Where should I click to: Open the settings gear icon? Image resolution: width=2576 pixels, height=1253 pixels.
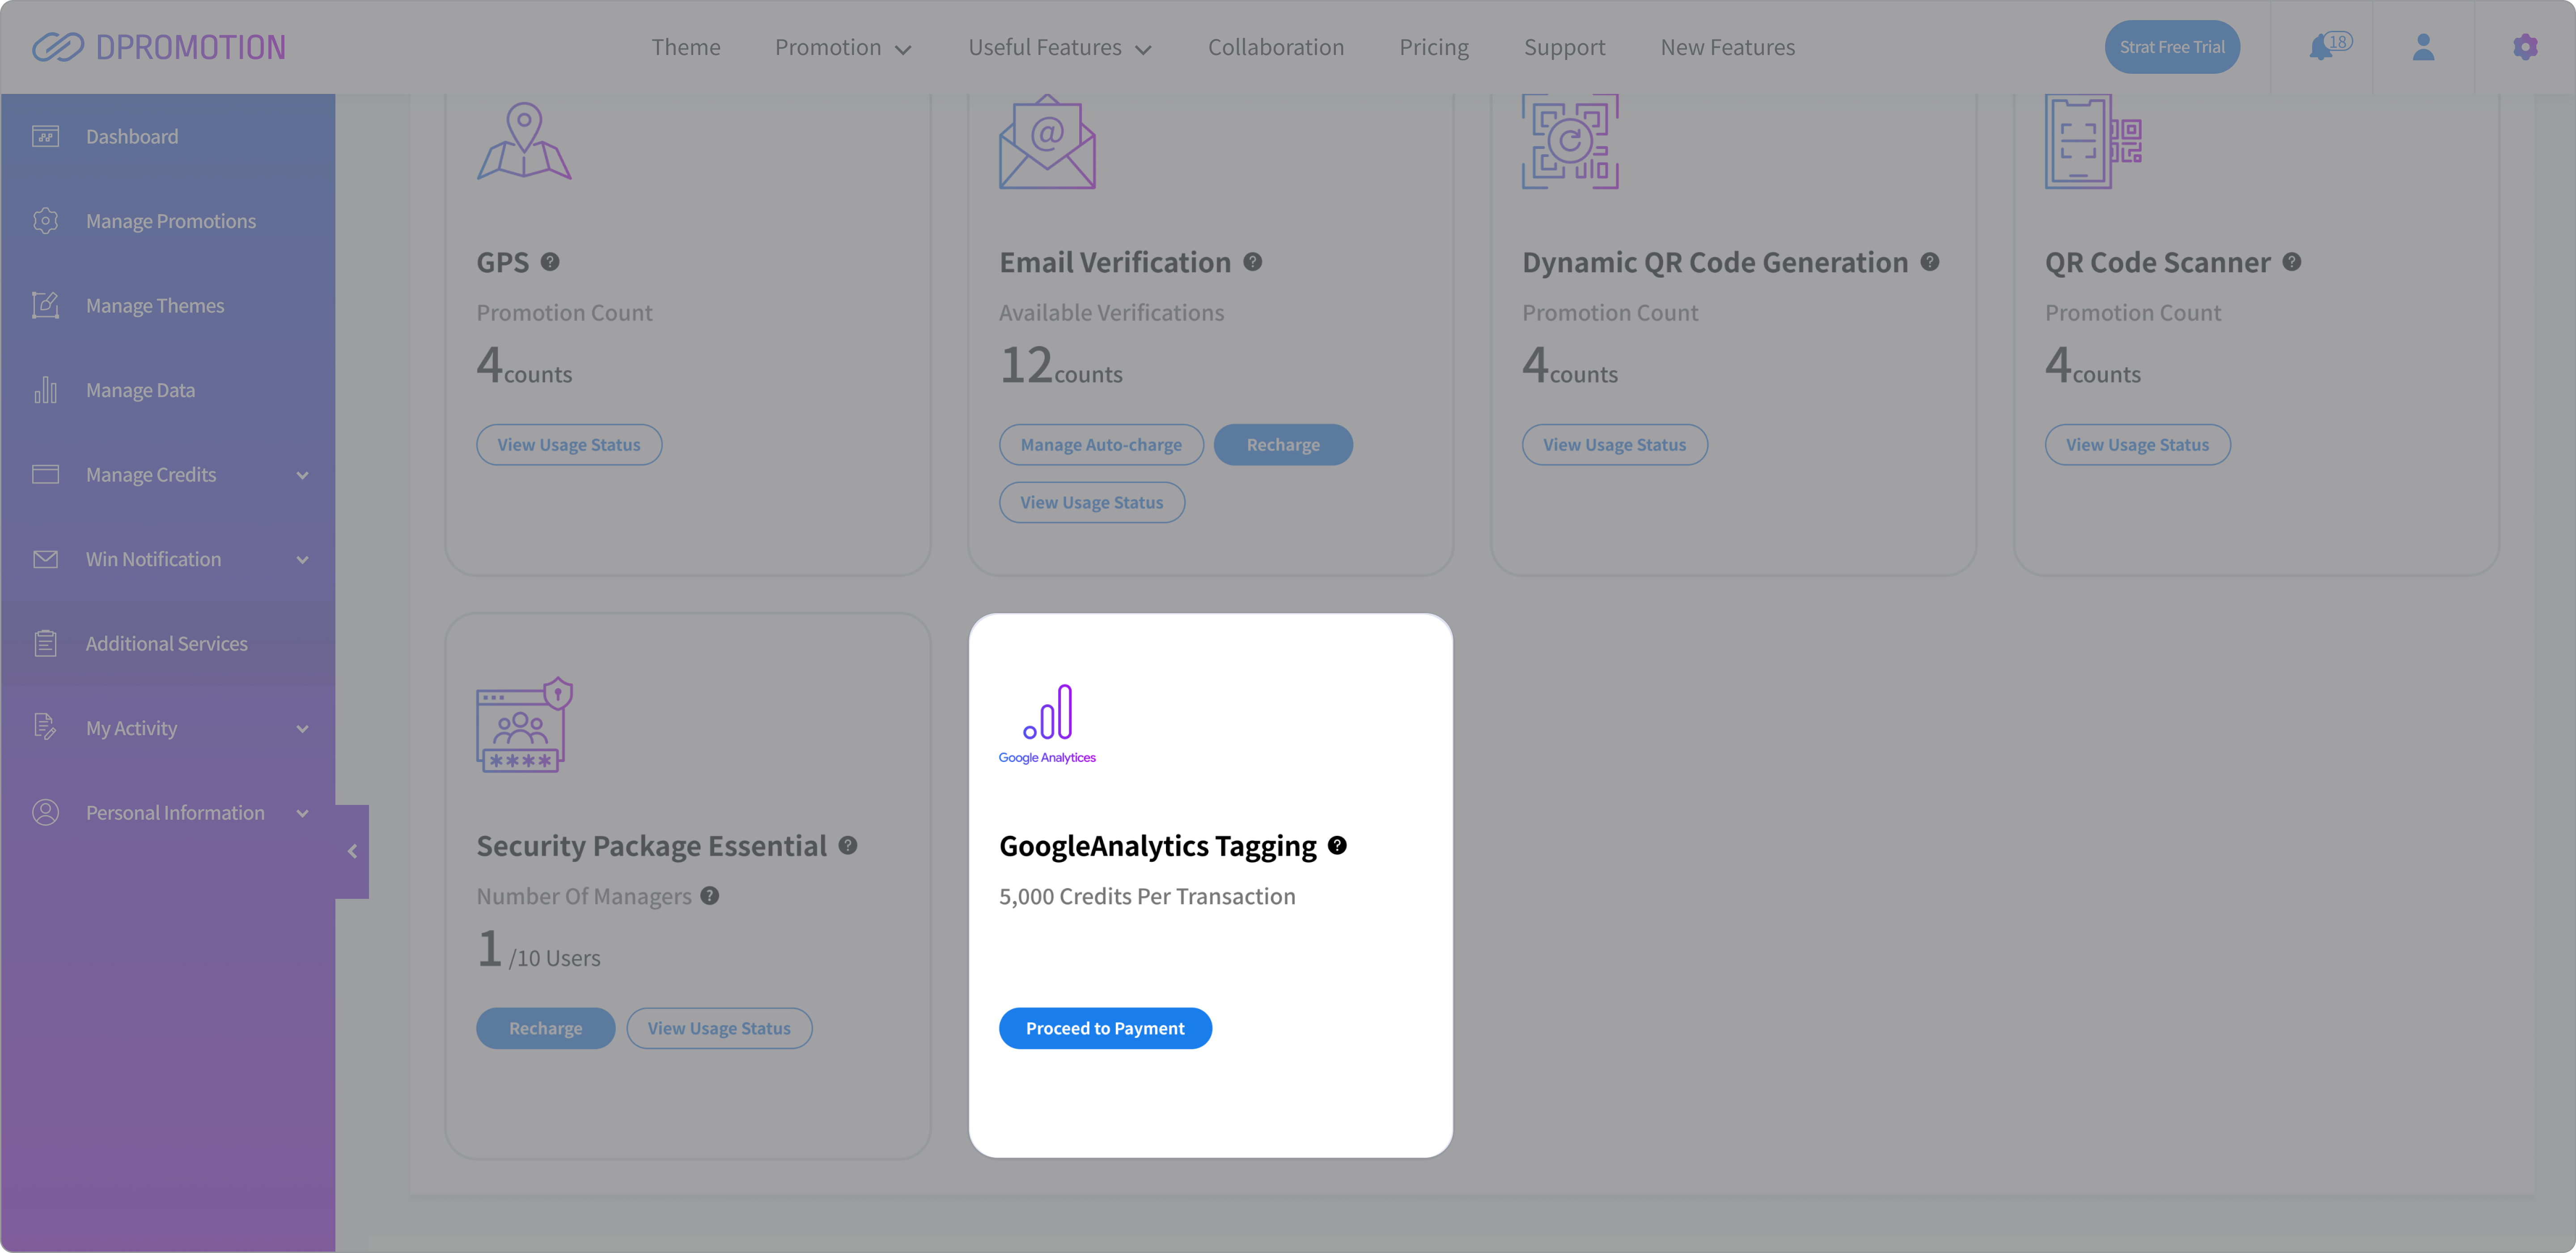(2525, 47)
